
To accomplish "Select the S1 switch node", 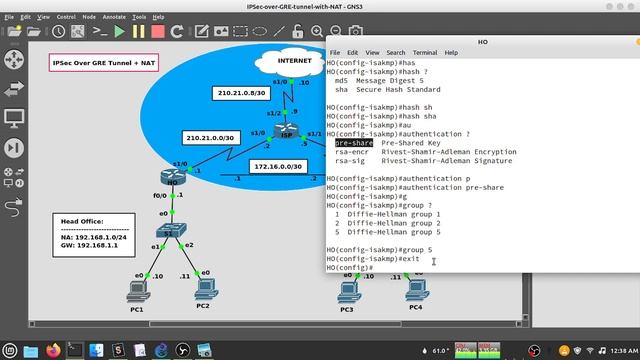I will (171, 231).
